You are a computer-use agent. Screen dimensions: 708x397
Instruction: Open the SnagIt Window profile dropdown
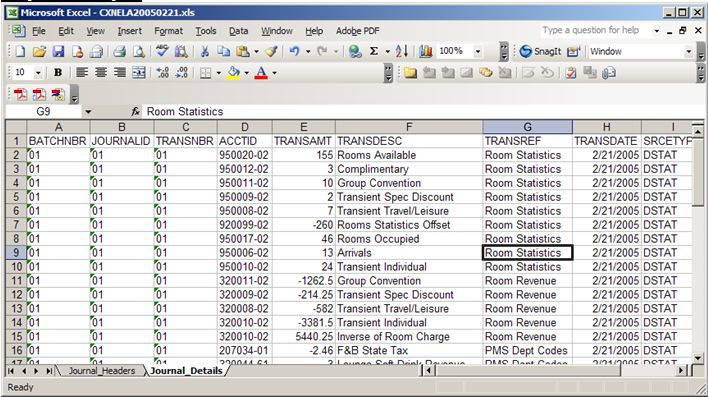(x=688, y=51)
